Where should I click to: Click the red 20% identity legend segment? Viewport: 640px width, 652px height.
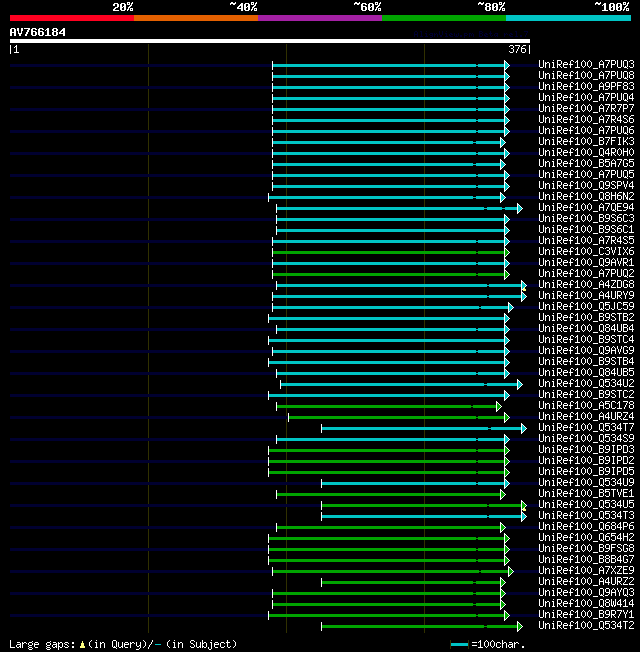72,18
